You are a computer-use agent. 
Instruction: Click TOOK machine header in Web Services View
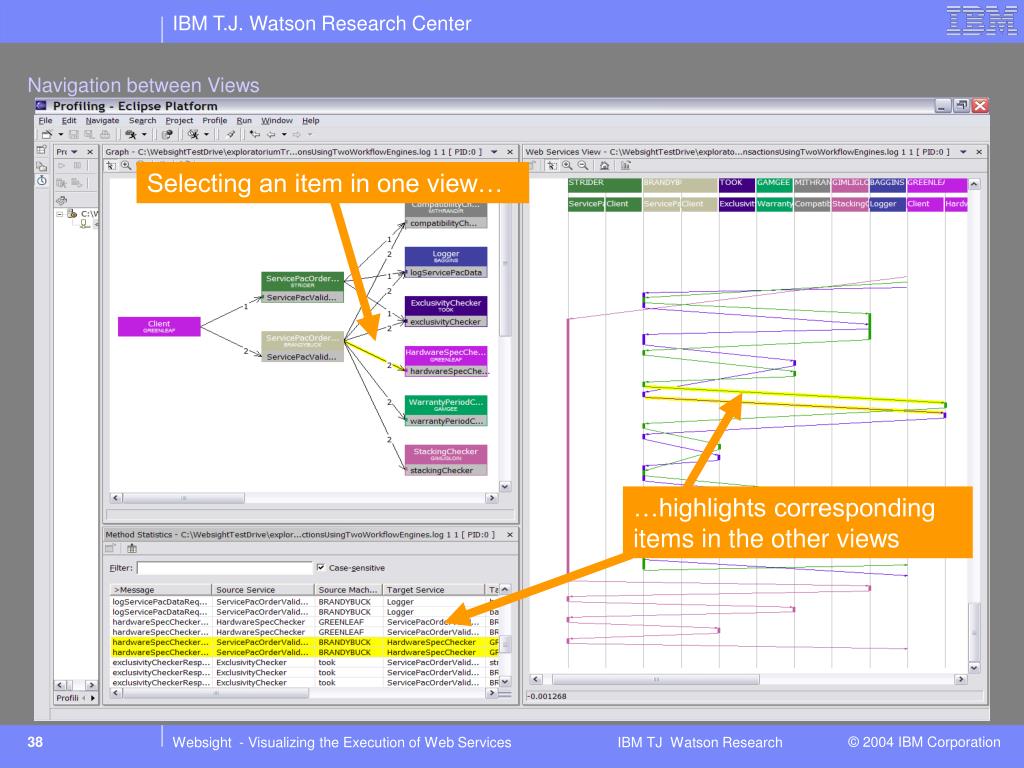(737, 184)
